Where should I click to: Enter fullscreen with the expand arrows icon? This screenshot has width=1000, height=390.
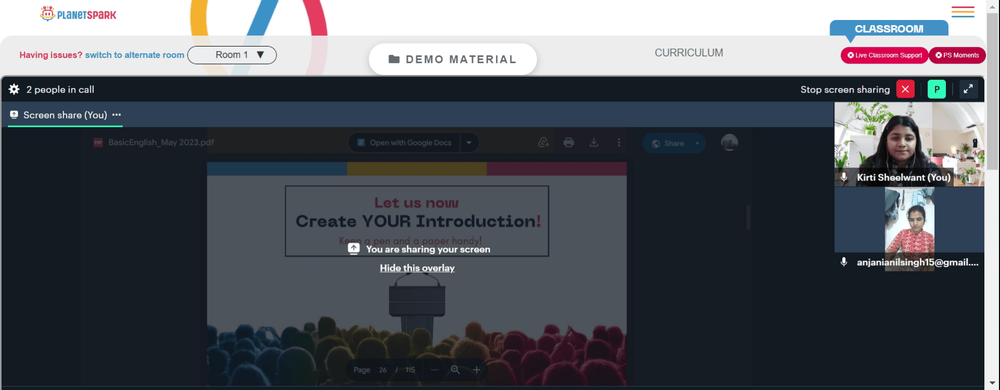pyautogui.click(x=968, y=89)
